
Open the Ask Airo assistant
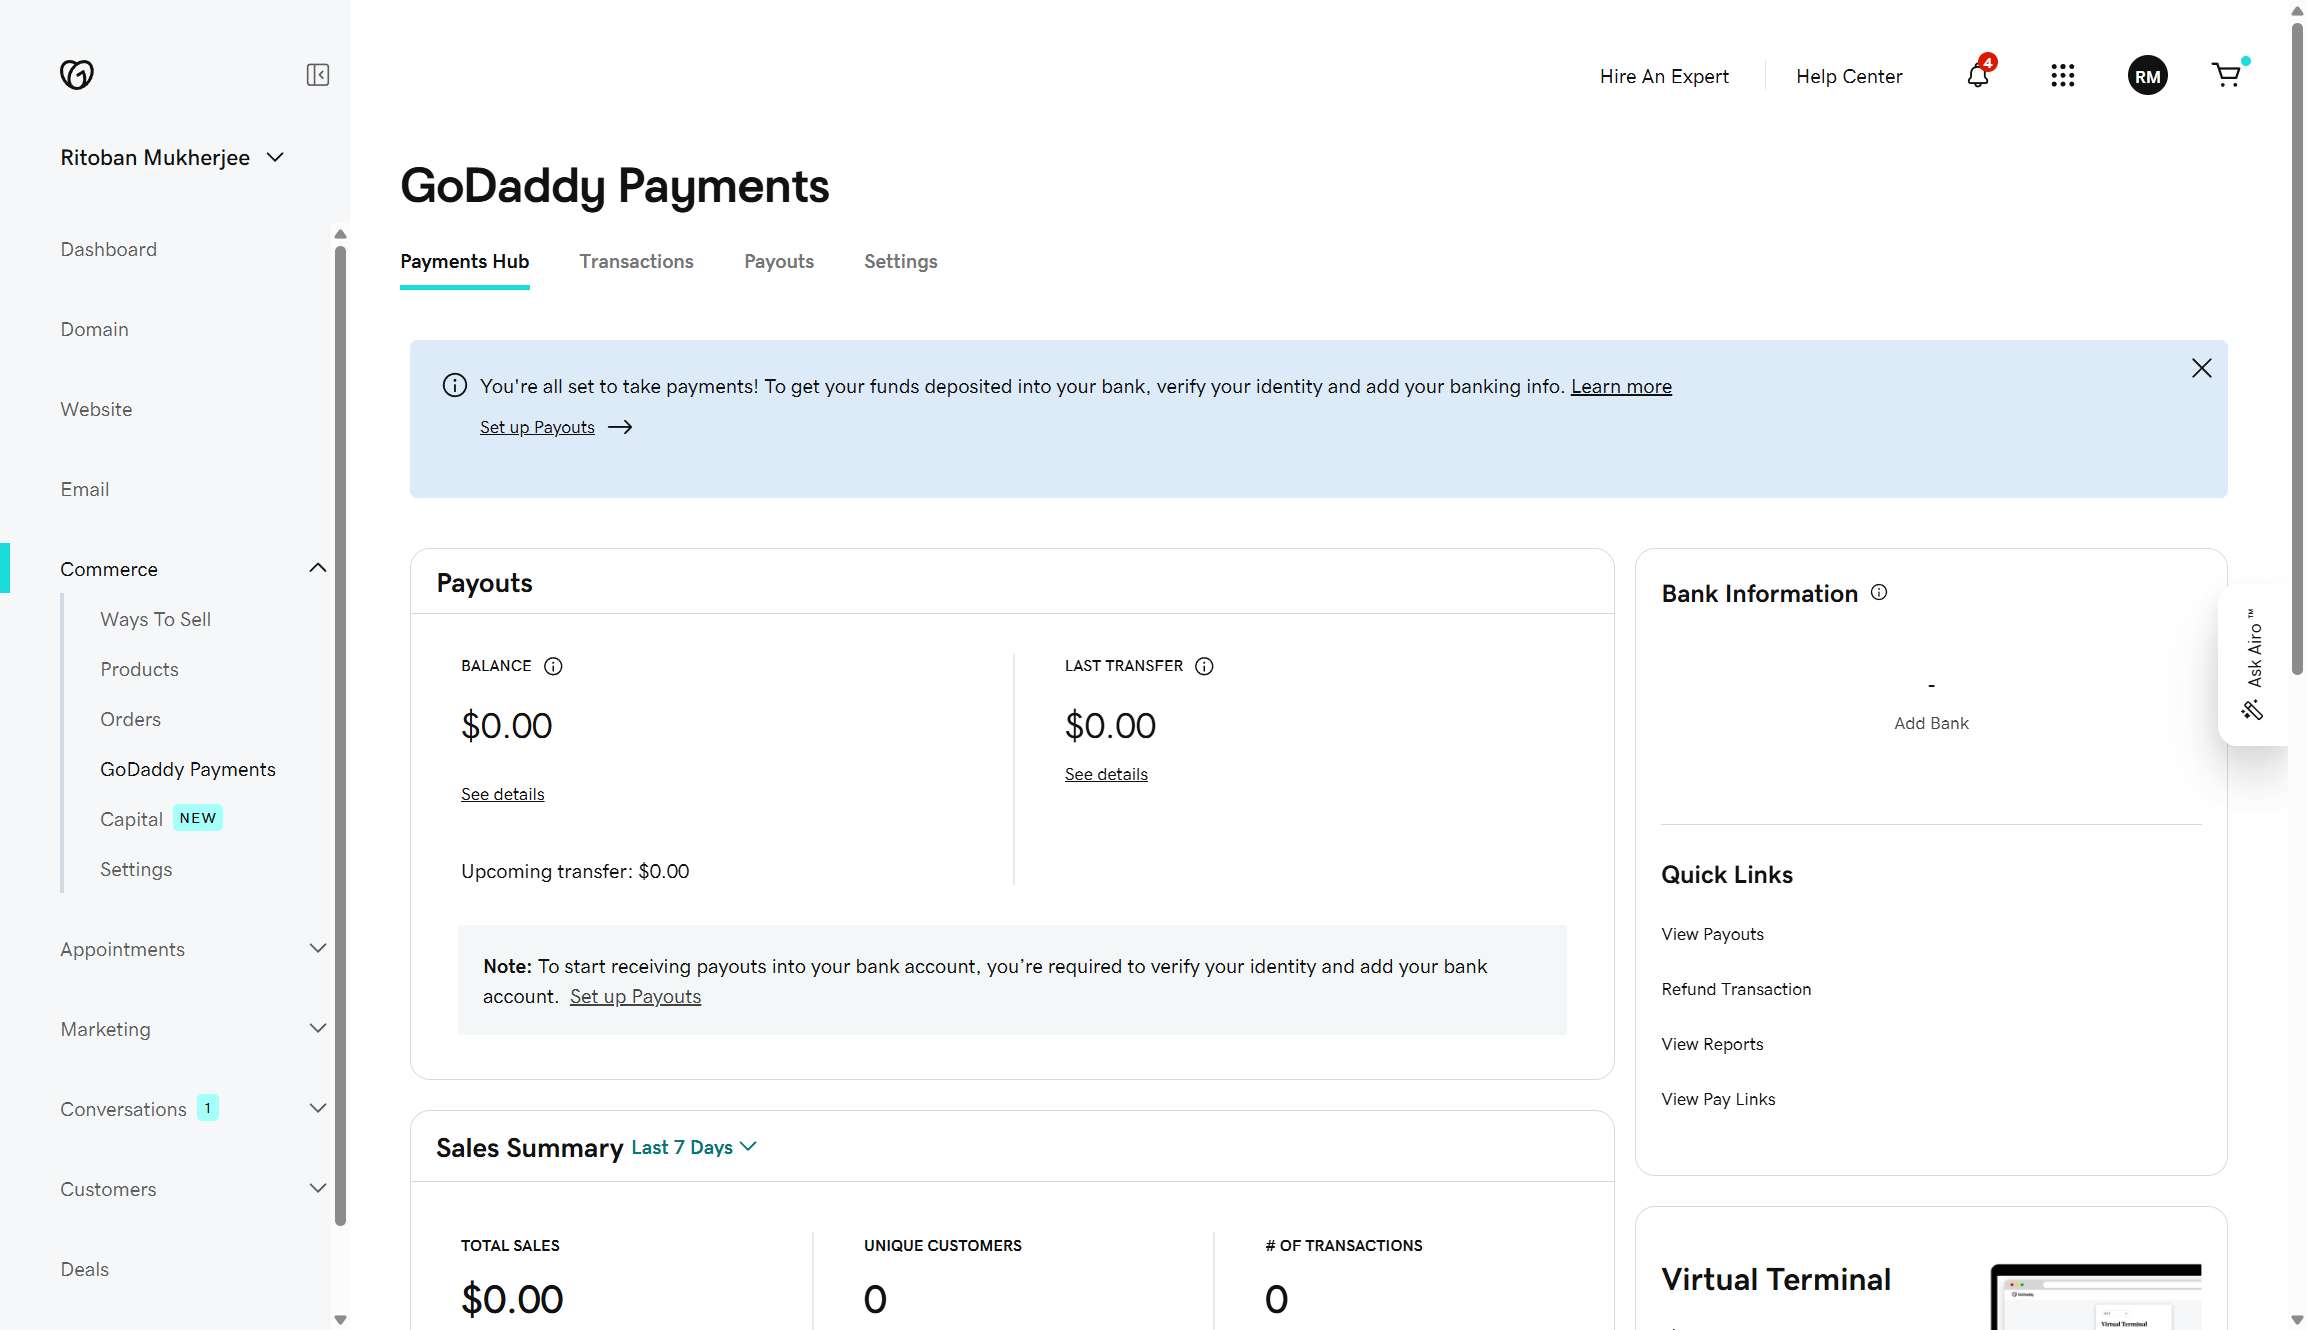coord(2254,665)
